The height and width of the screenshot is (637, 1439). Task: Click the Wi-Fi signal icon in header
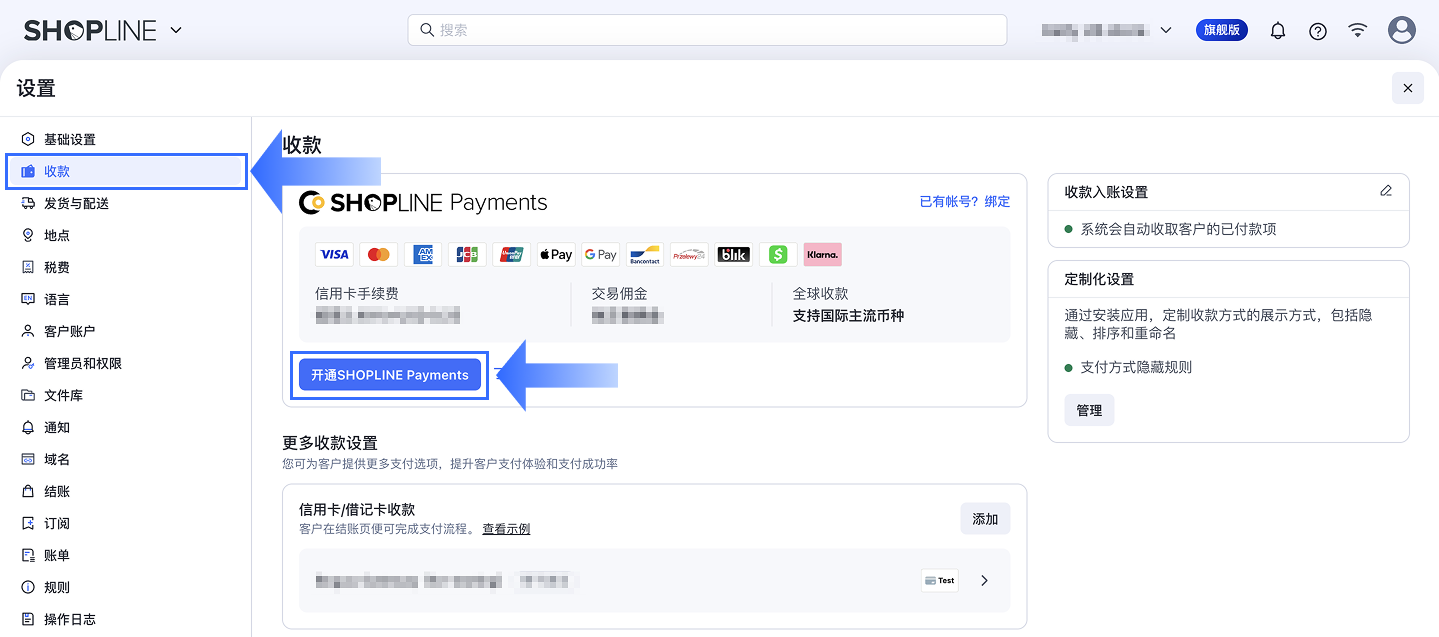pos(1357,30)
